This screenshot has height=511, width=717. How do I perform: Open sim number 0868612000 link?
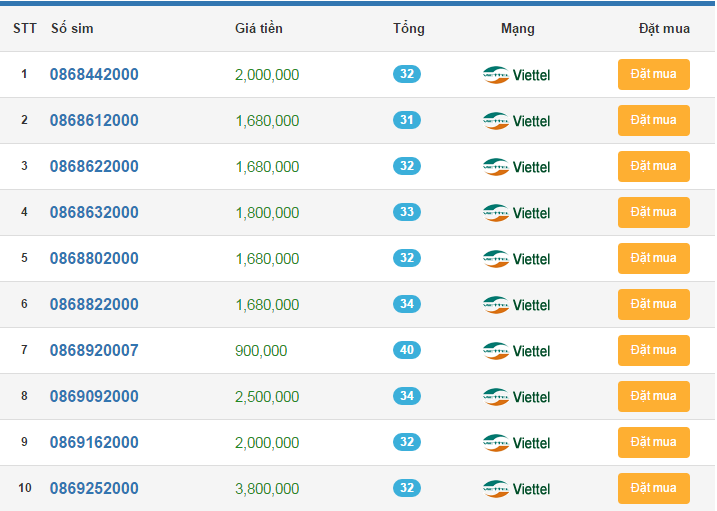(x=94, y=120)
